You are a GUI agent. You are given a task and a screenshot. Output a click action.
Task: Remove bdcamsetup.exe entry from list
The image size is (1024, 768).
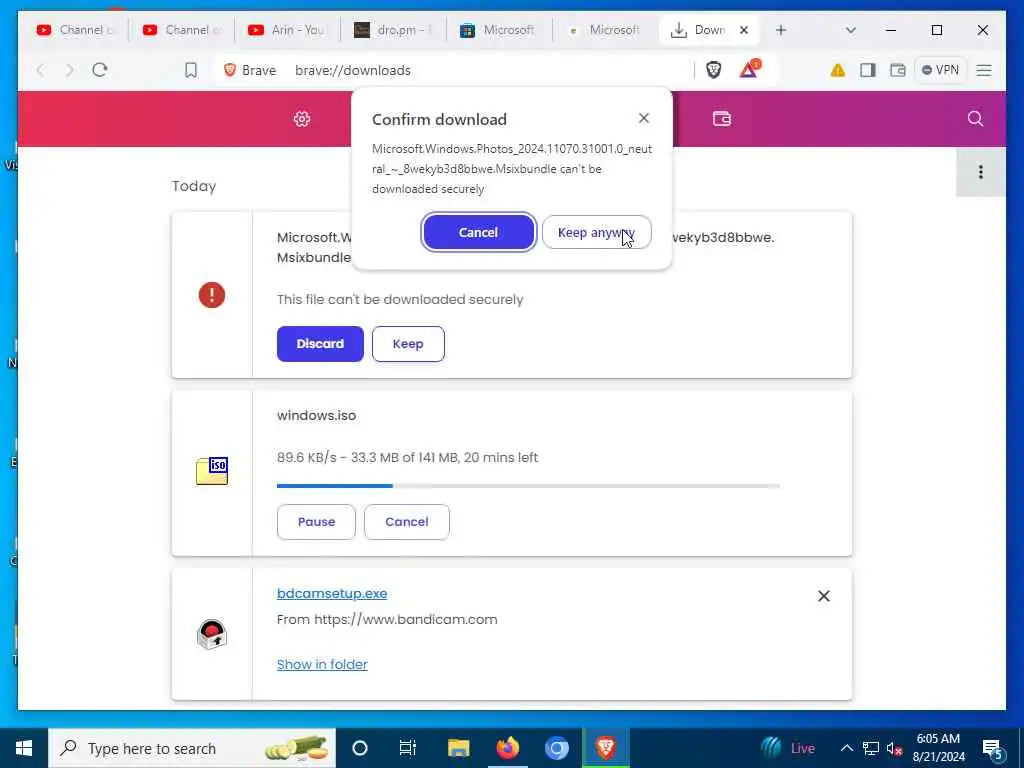coord(824,596)
